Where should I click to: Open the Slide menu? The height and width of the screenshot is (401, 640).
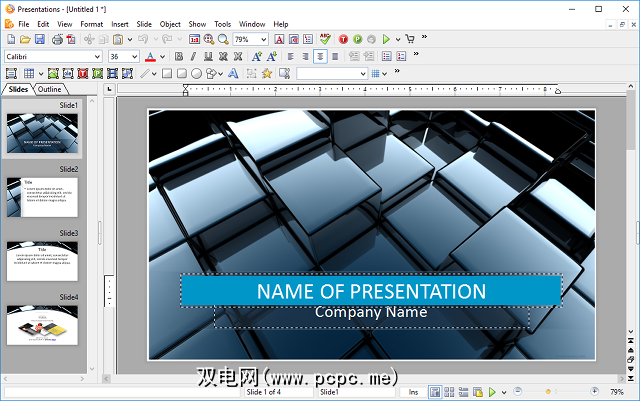click(144, 23)
